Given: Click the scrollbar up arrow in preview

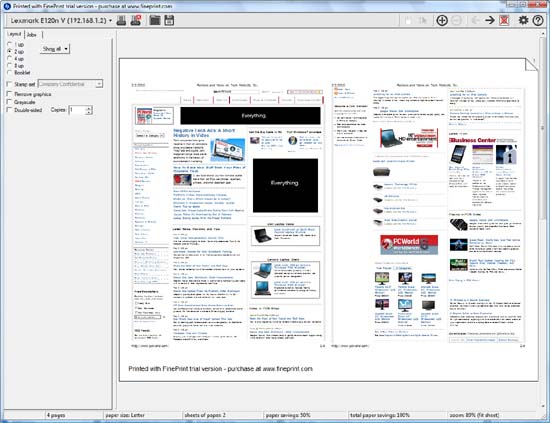Looking at the screenshot, I should [x=543, y=33].
